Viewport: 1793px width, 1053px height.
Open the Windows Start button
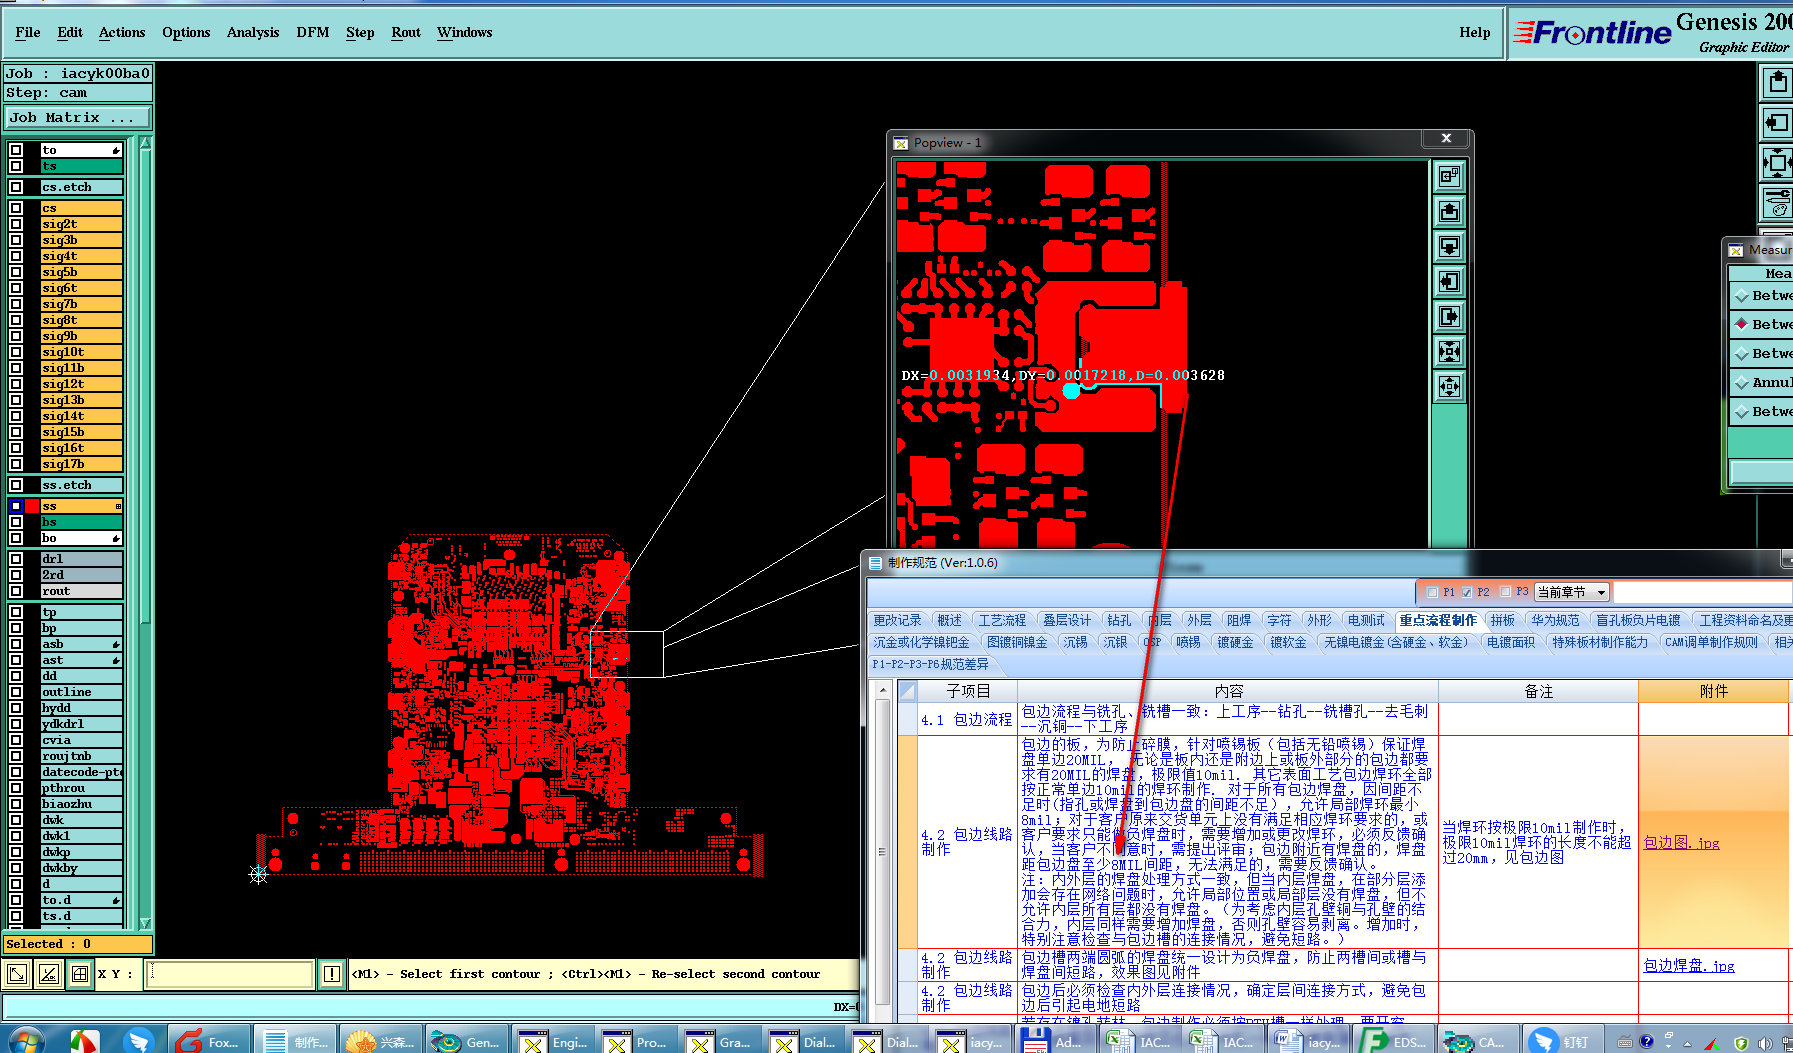[26, 1041]
